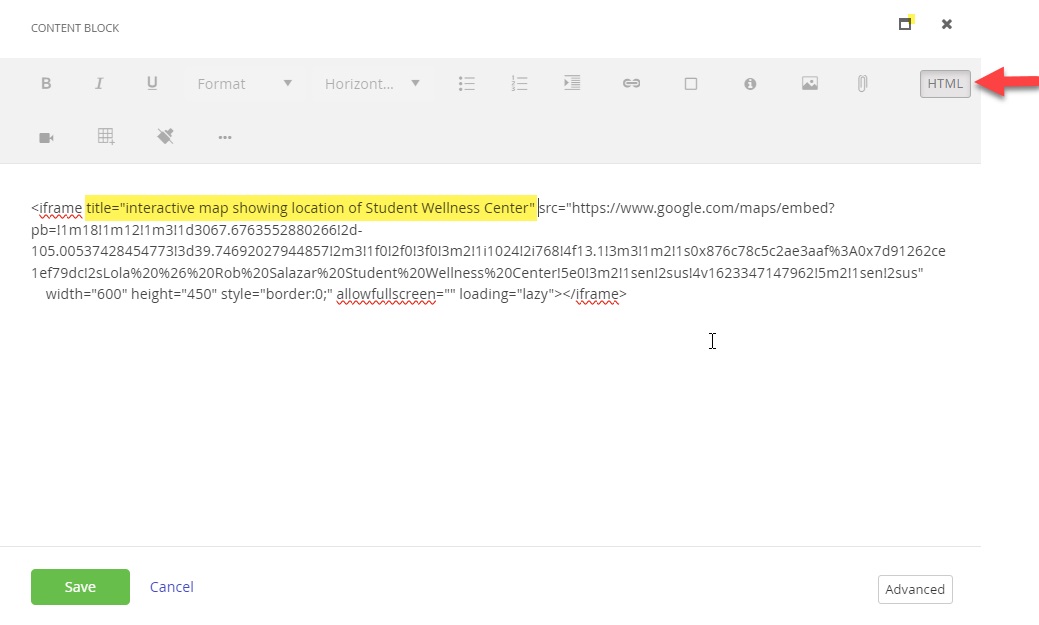Save the content block
Image resolution: width=1039 pixels, height=625 pixels.
(x=80, y=587)
